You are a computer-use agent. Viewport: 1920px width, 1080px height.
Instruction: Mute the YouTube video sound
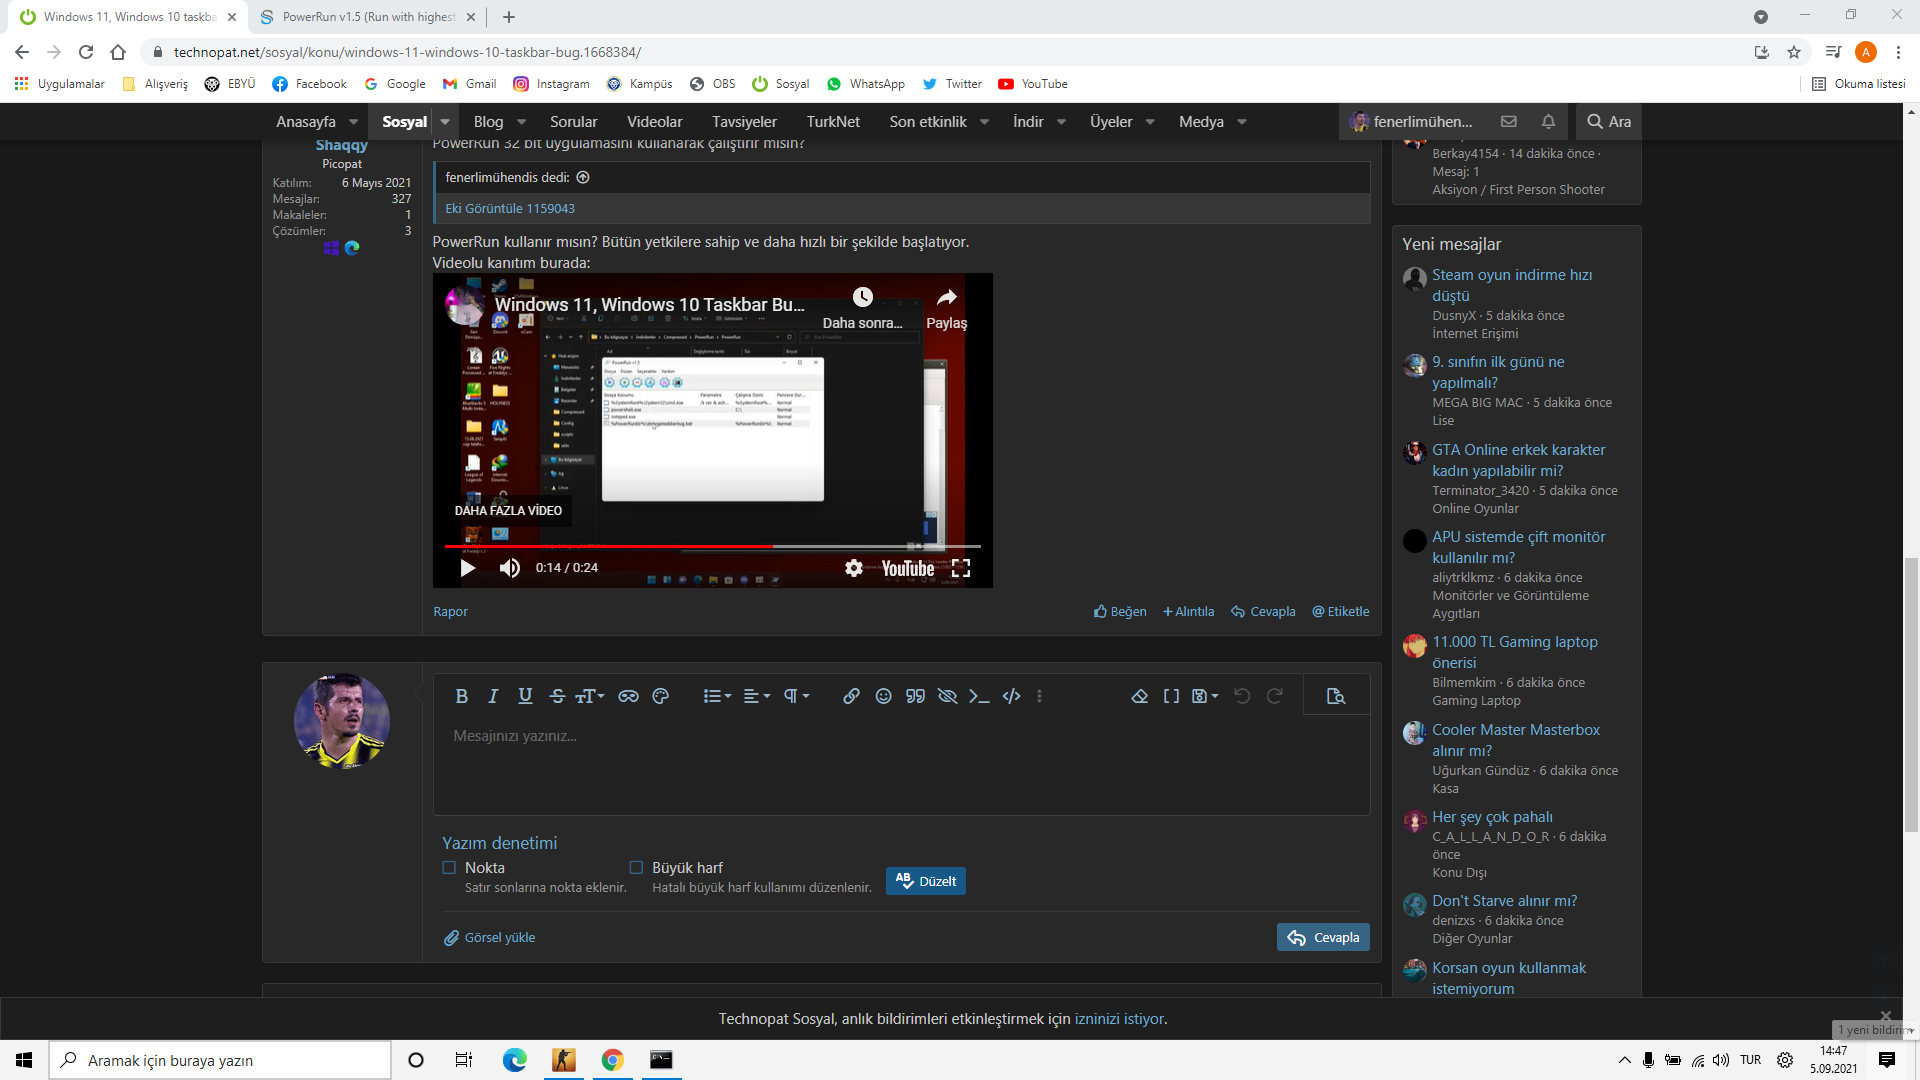(510, 568)
